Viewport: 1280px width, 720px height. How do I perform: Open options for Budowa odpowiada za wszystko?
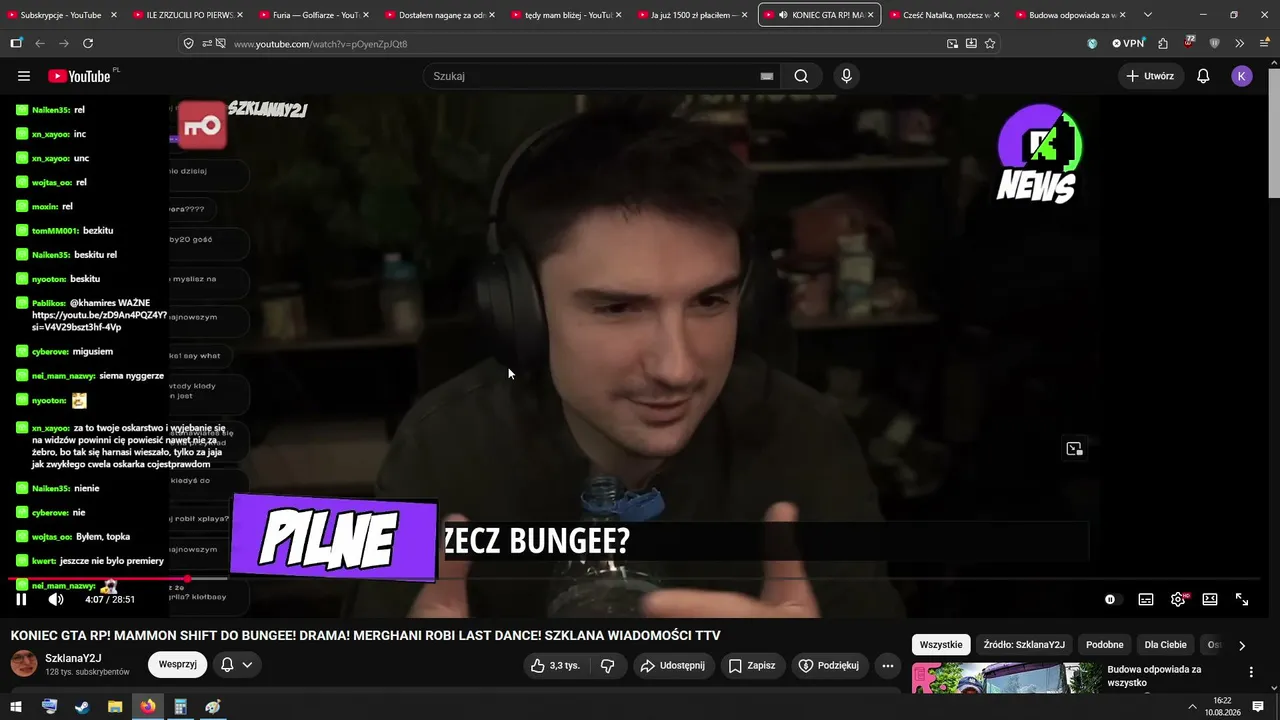click(1251, 672)
